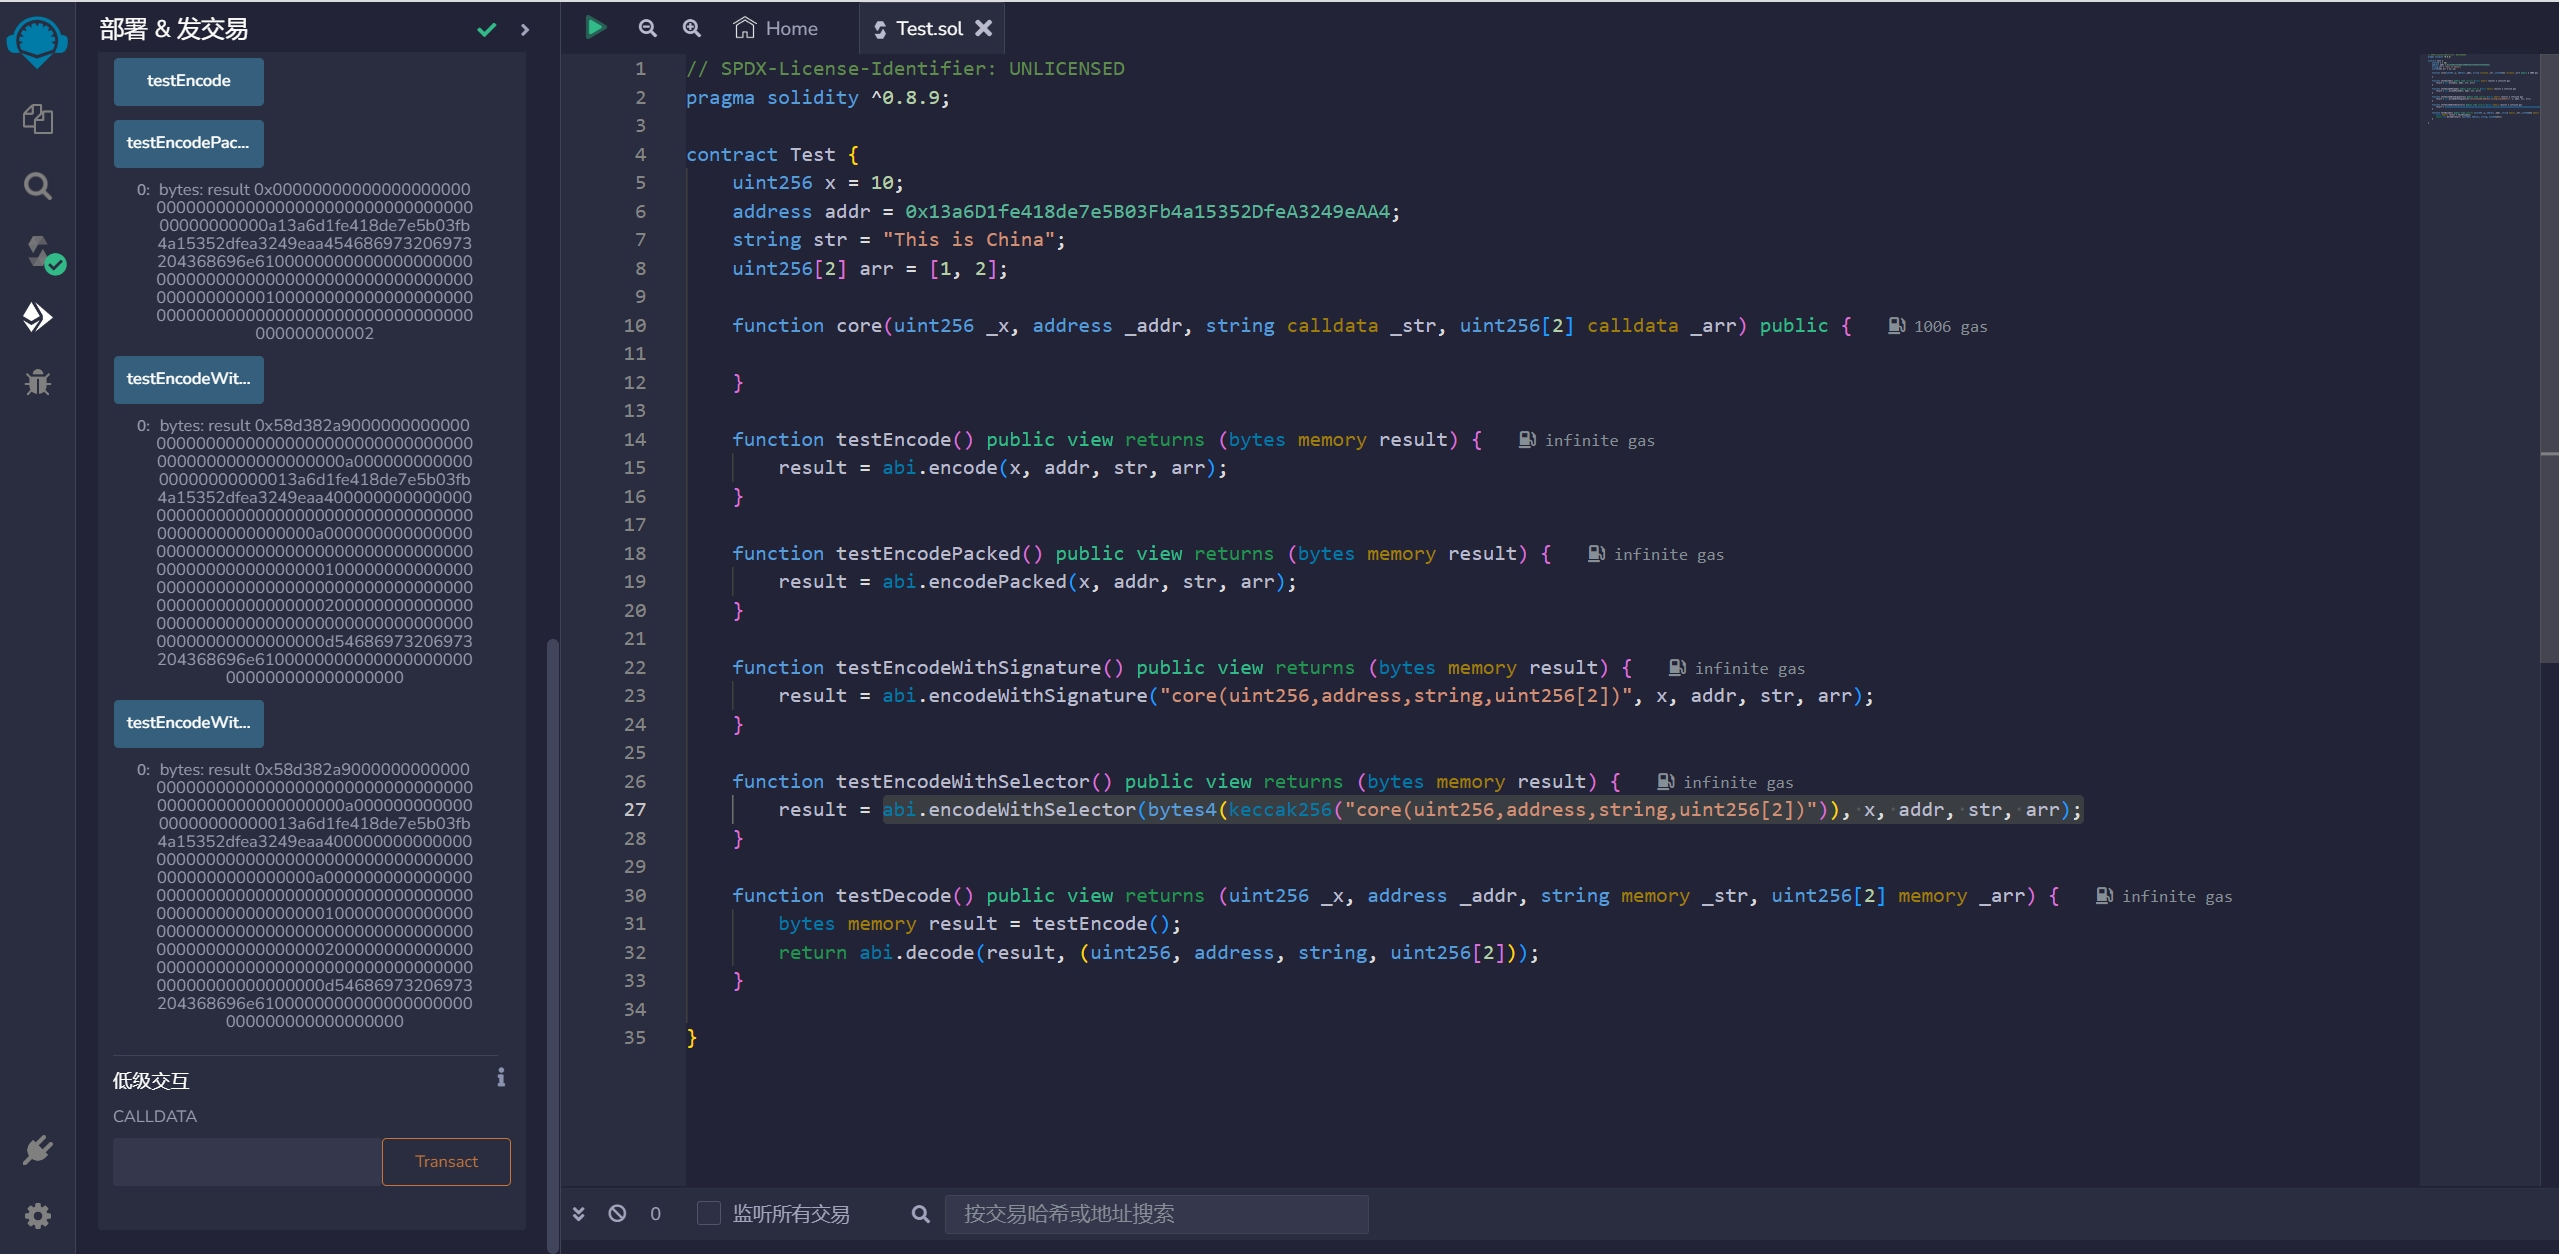Toggle the listen-all-transactions checkbox

point(708,1213)
